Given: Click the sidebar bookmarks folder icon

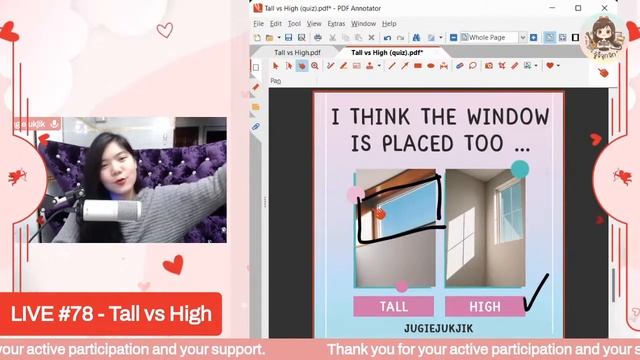Looking at the screenshot, I should coord(256,107).
